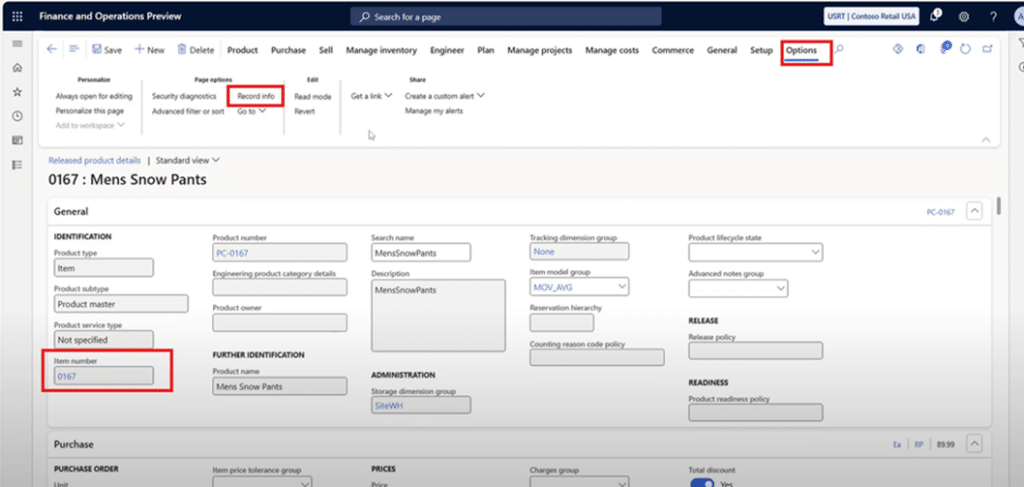Screen dimensions: 1024x487
Task: Click the SiteWH storage dimension group link
Action: click(388, 405)
